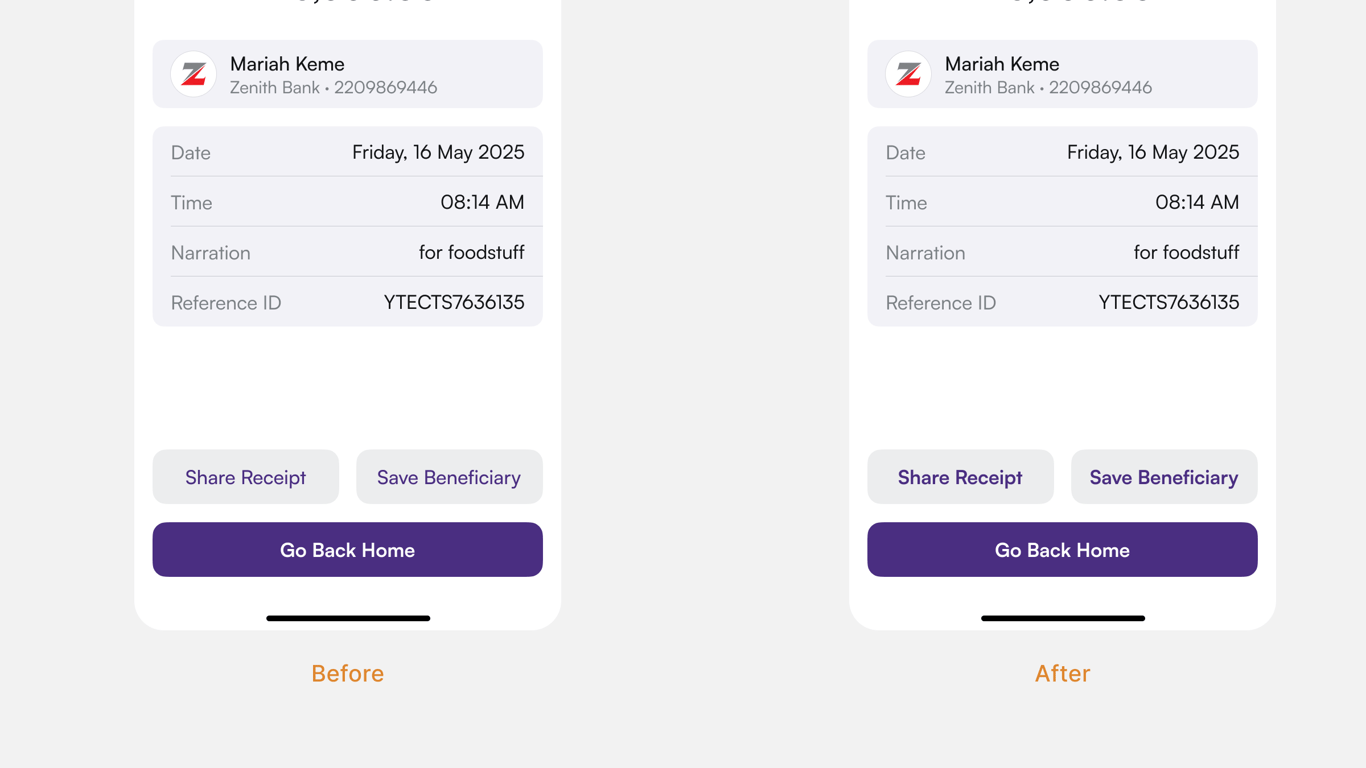Click Go Back Home in After mockup
Viewport: 1366px width, 768px height.
point(1062,550)
